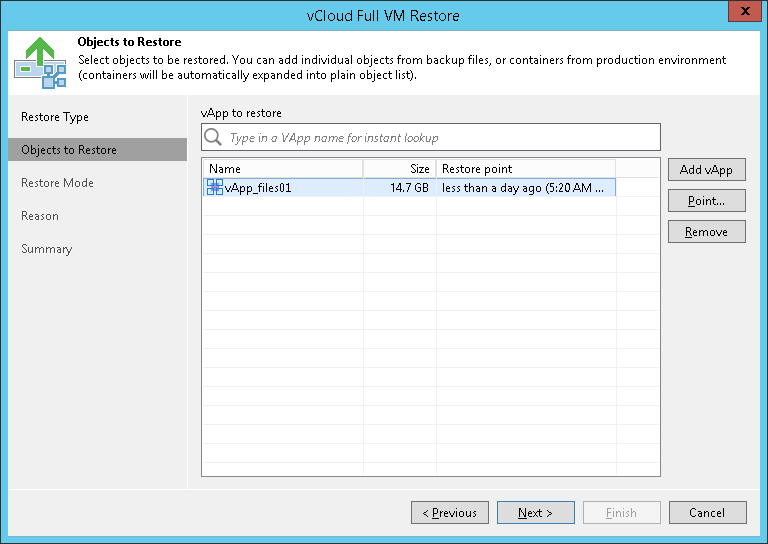Click the vApp icon beside vApp_files01
The height and width of the screenshot is (544, 768).
point(215,187)
